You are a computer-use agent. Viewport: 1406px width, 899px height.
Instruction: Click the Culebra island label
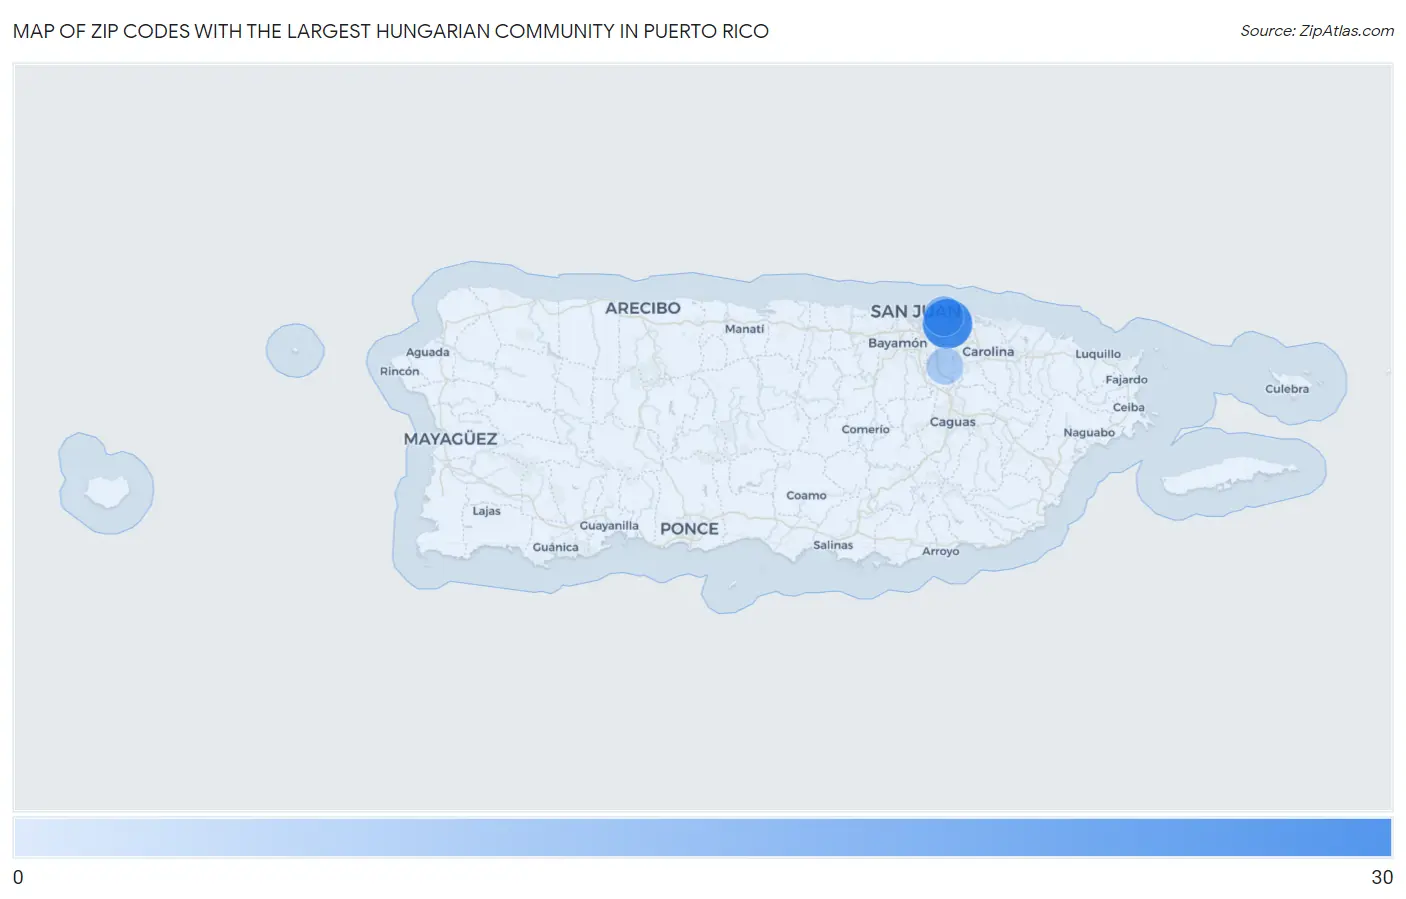point(1286,389)
